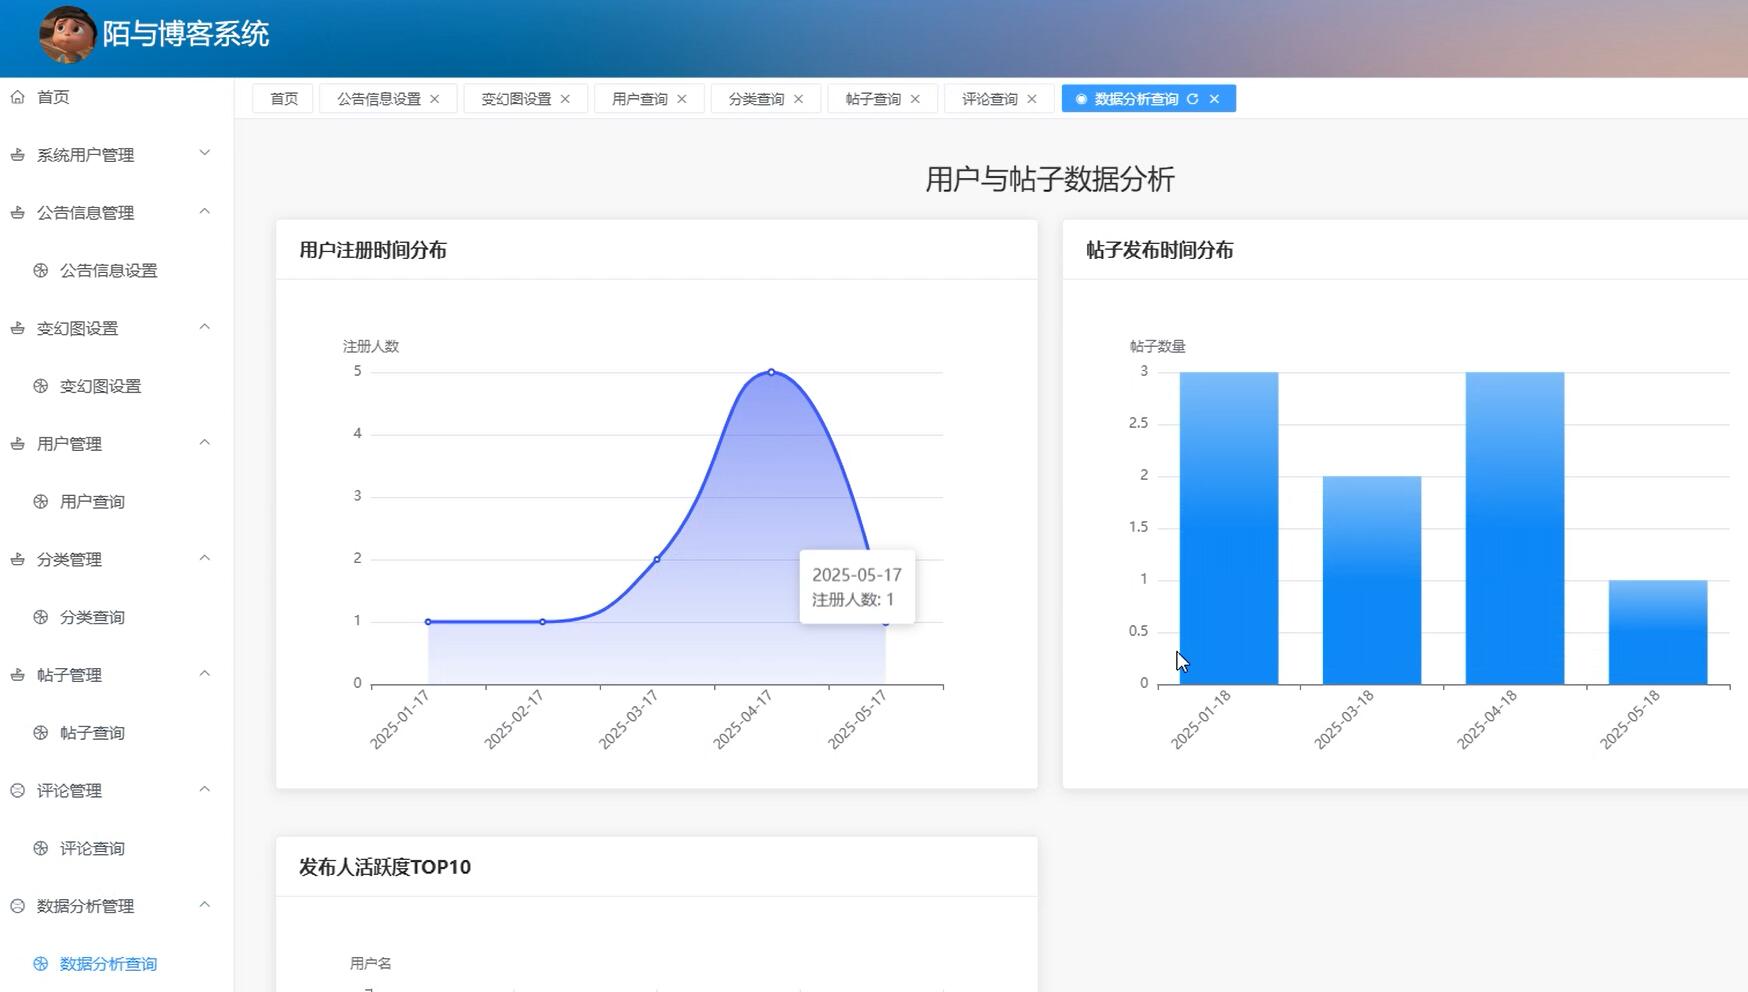Click the 帖子查询 circular icon
1748x992 pixels.
click(x=41, y=732)
